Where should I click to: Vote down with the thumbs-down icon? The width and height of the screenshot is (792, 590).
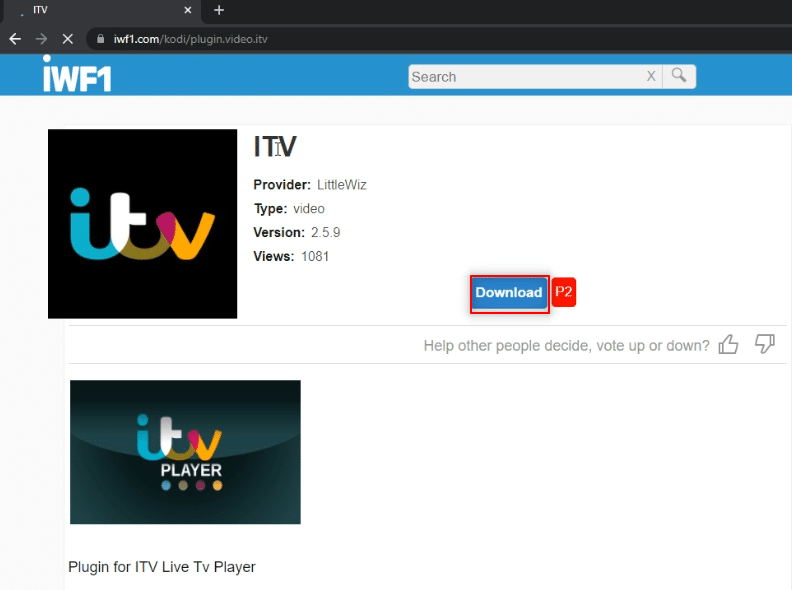(765, 345)
